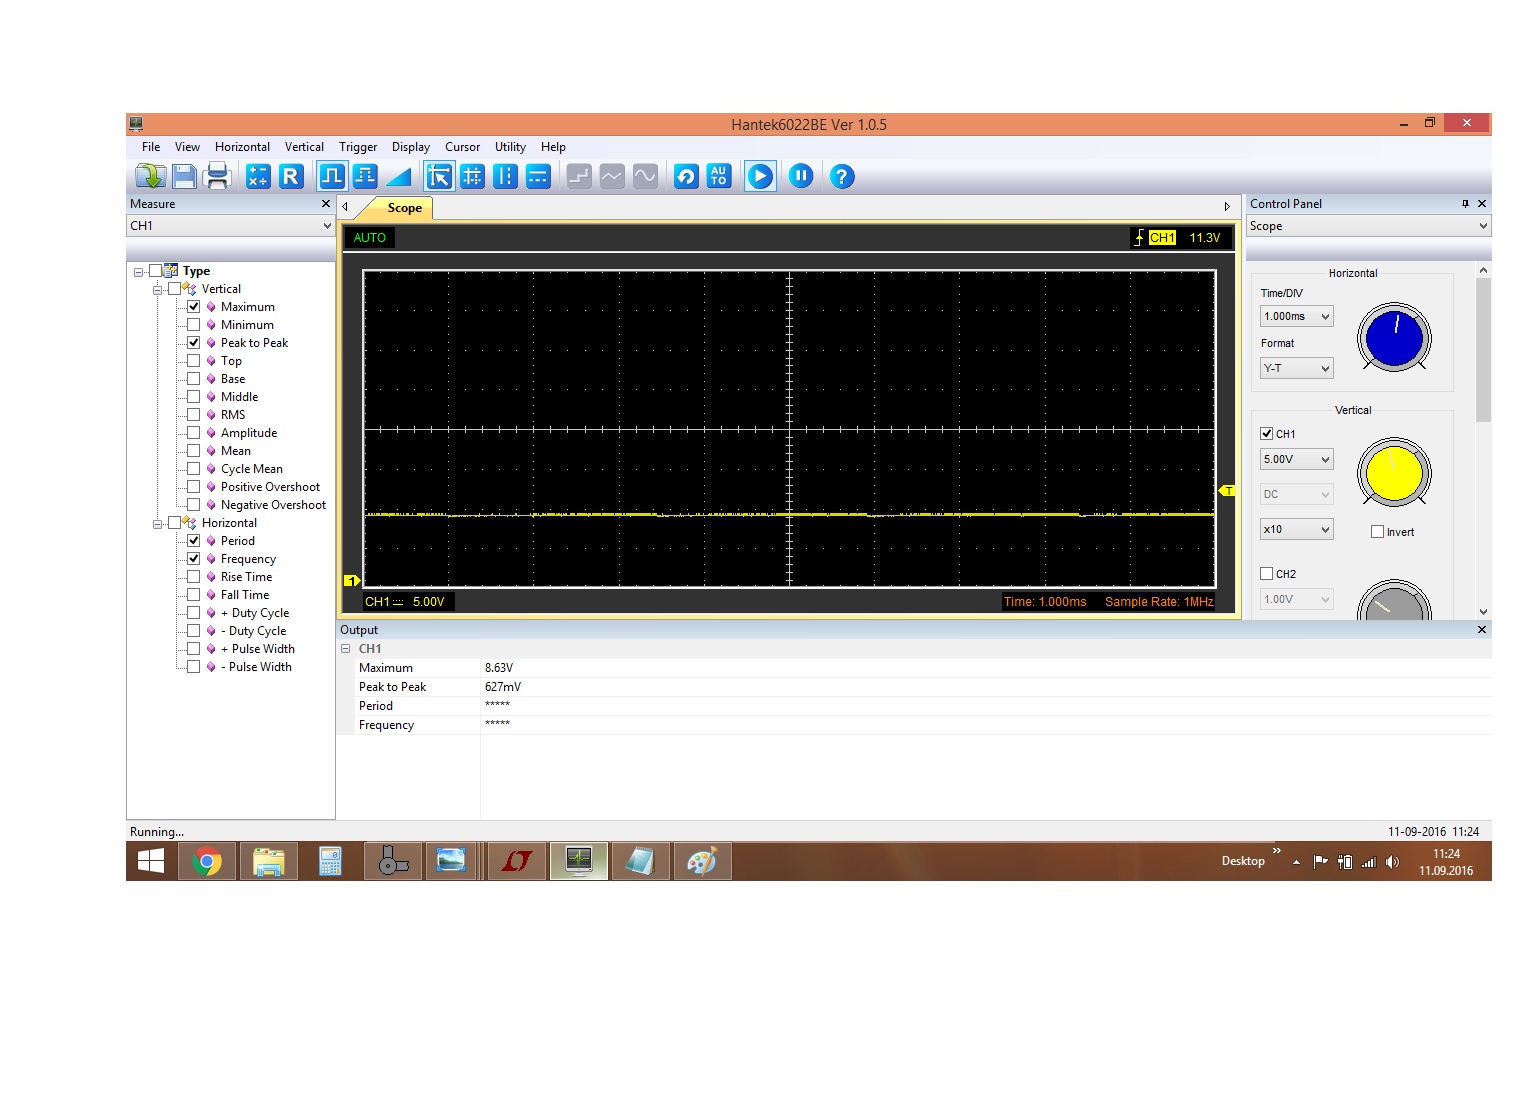
Task: Tick the RMS measurement checkbox
Action: pyautogui.click(x=194, y=415)
